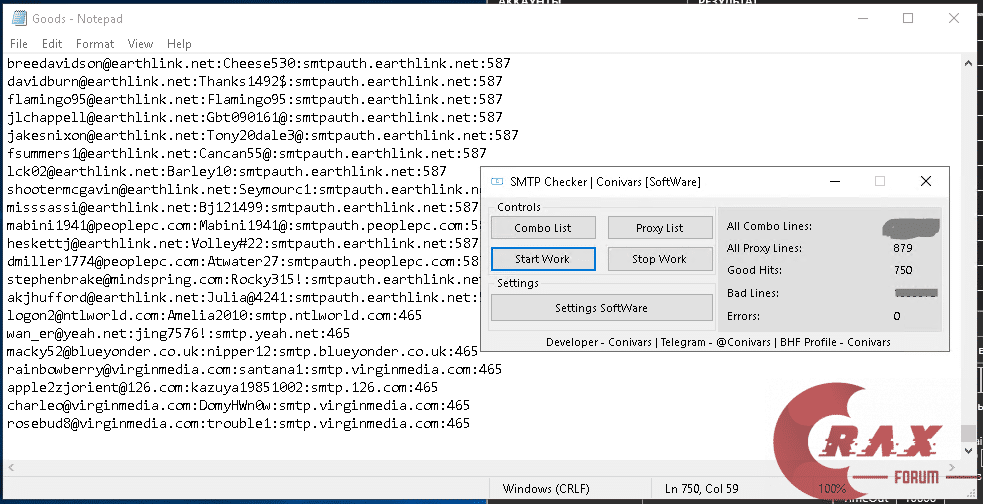Screen dimensions: 983x504
Task: Click the 'Settings' group label
Action: [518, 283]
